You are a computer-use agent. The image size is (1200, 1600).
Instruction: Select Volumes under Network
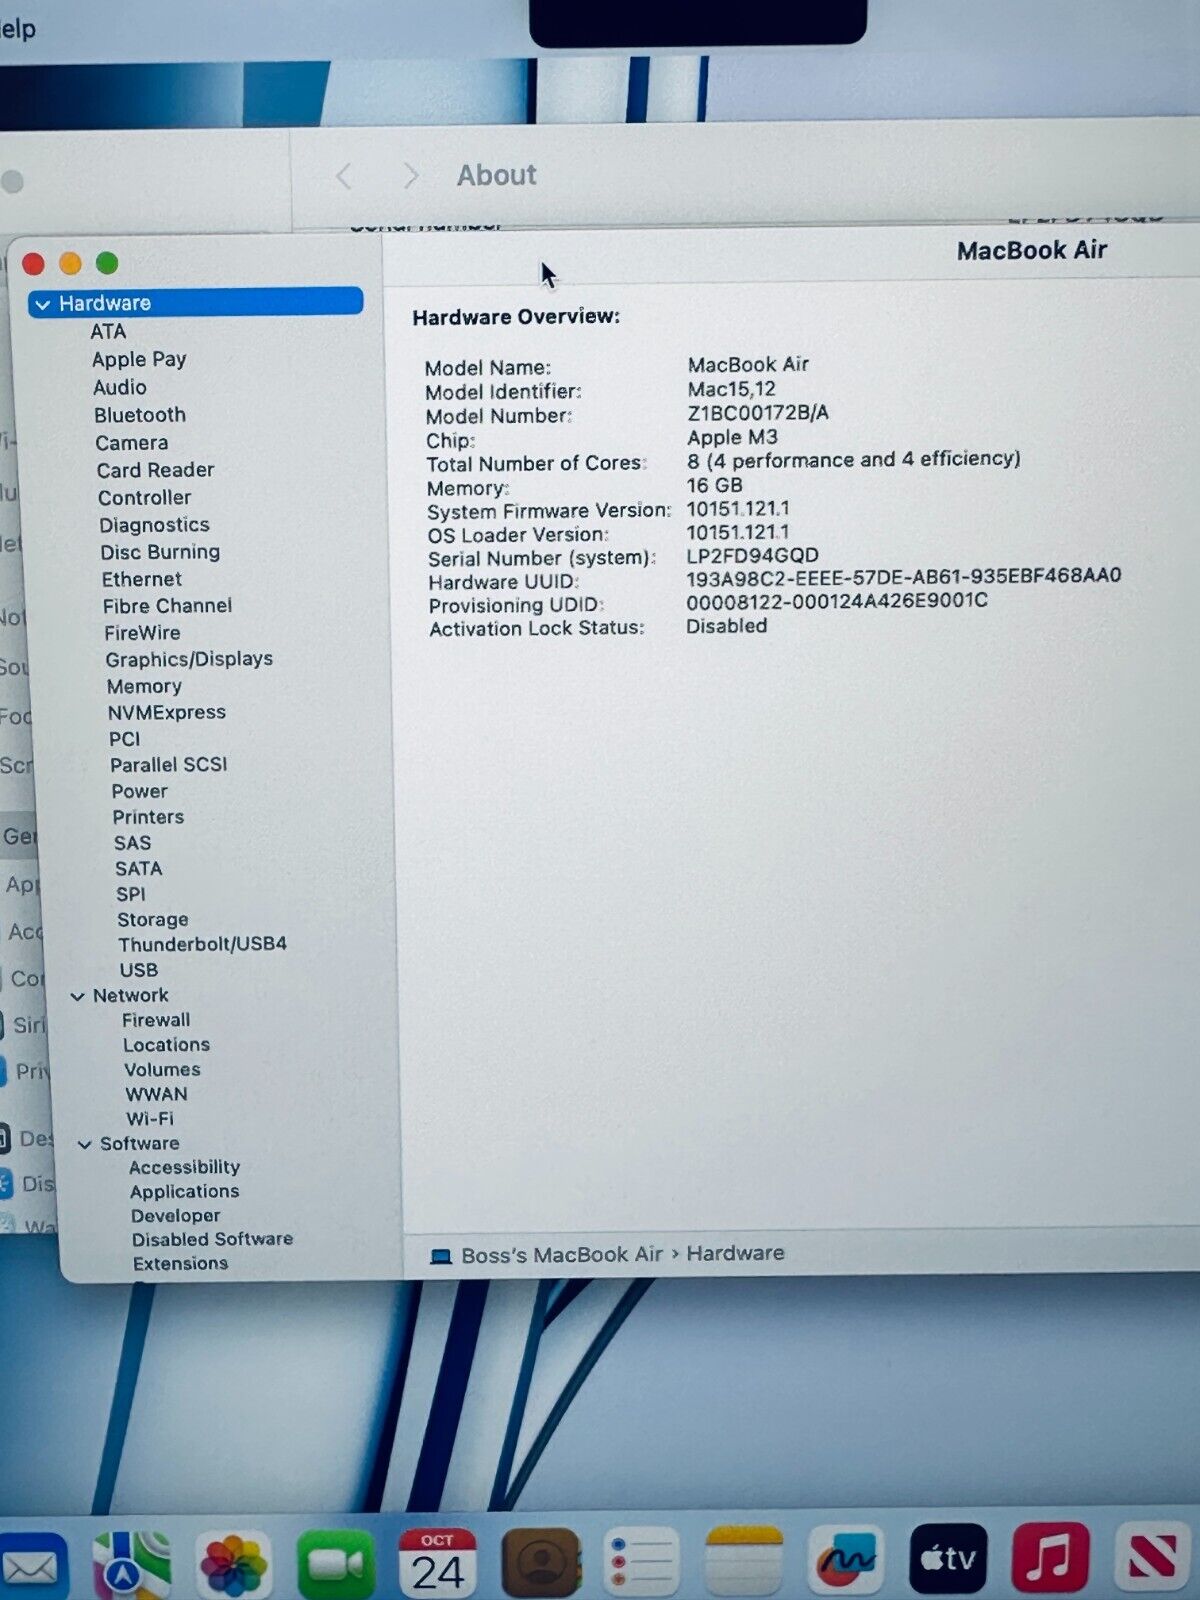point(162,1070)
